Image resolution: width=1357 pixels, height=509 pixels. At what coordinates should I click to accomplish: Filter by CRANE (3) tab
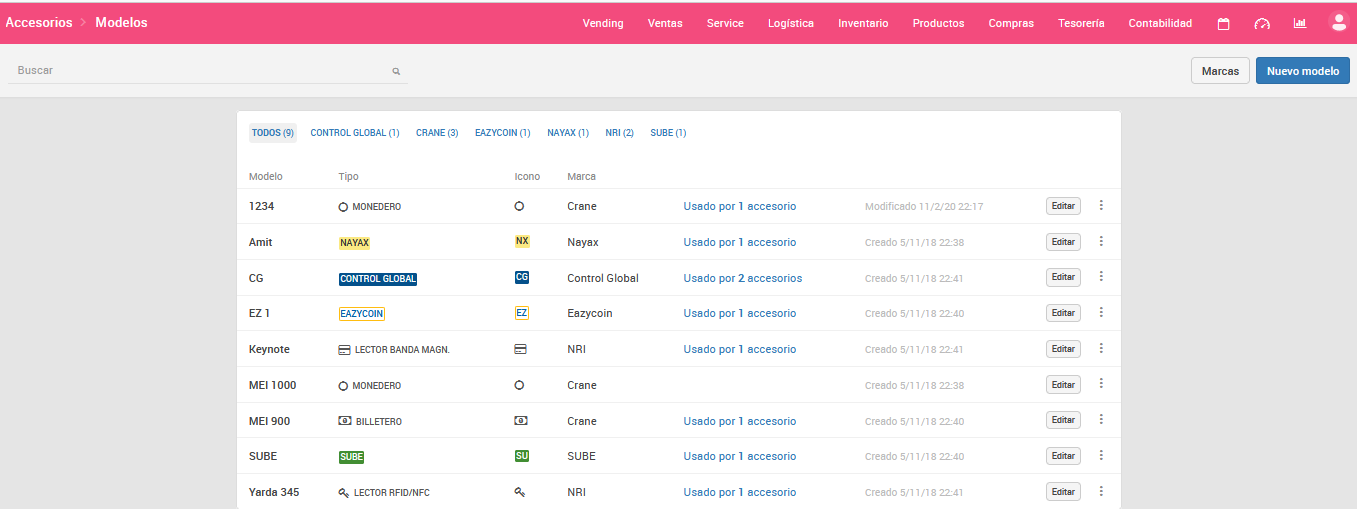click(437, 132)
